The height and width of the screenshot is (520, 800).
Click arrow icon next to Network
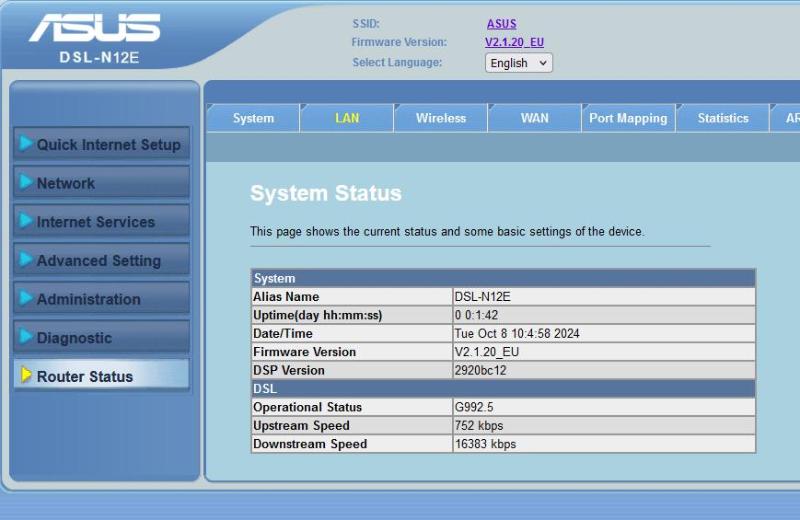click(x=26, y=183)
